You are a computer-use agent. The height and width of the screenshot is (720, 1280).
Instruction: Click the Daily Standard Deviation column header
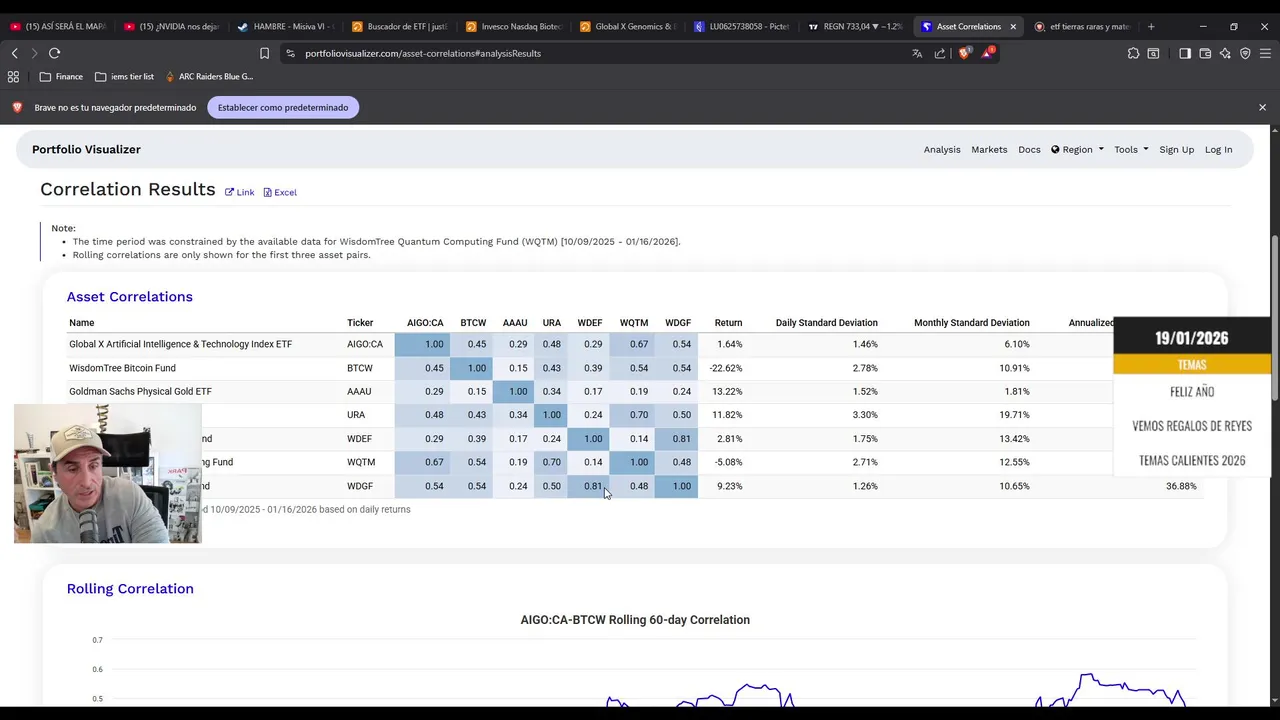tap(826, 323)
